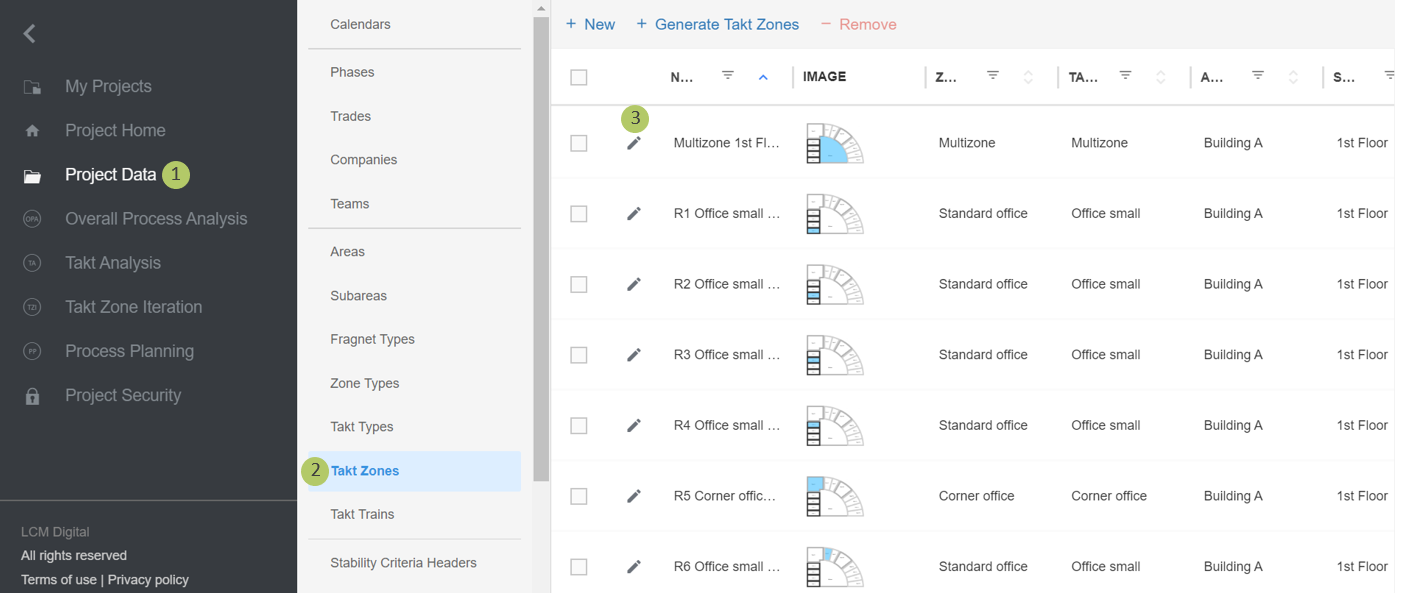Click the Project Home house icon

(32, 131)
